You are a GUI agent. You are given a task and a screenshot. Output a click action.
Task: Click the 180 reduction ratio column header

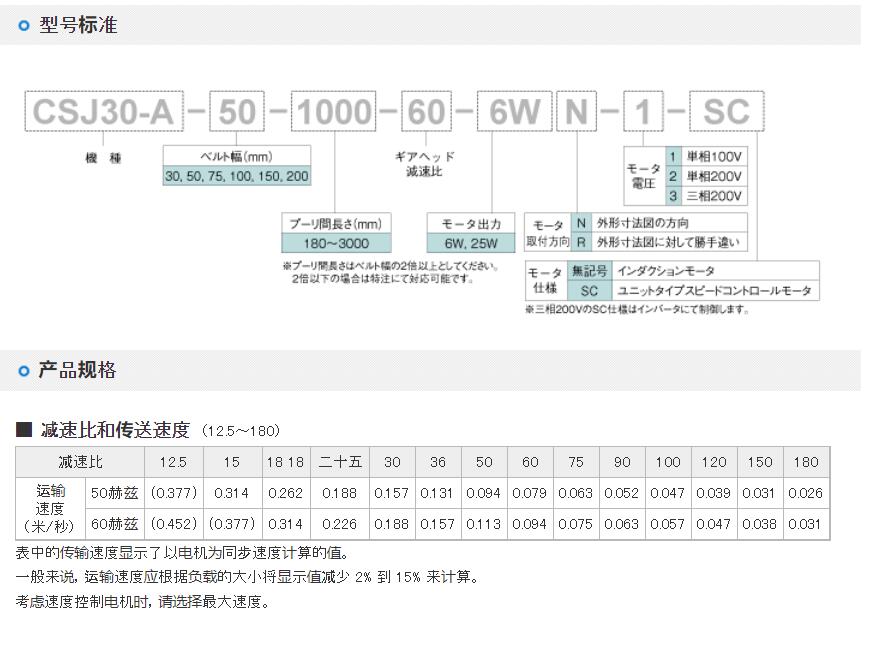click(806, 462)
